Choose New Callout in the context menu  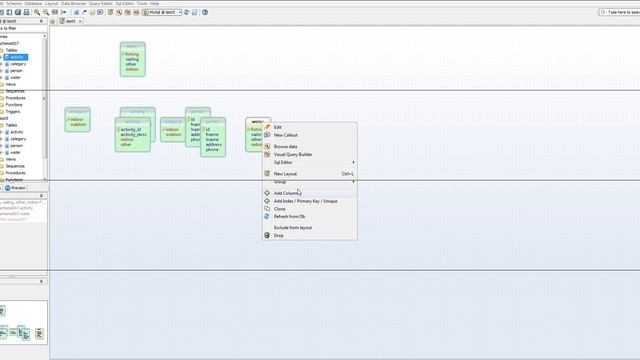click(x=310, y=135)
